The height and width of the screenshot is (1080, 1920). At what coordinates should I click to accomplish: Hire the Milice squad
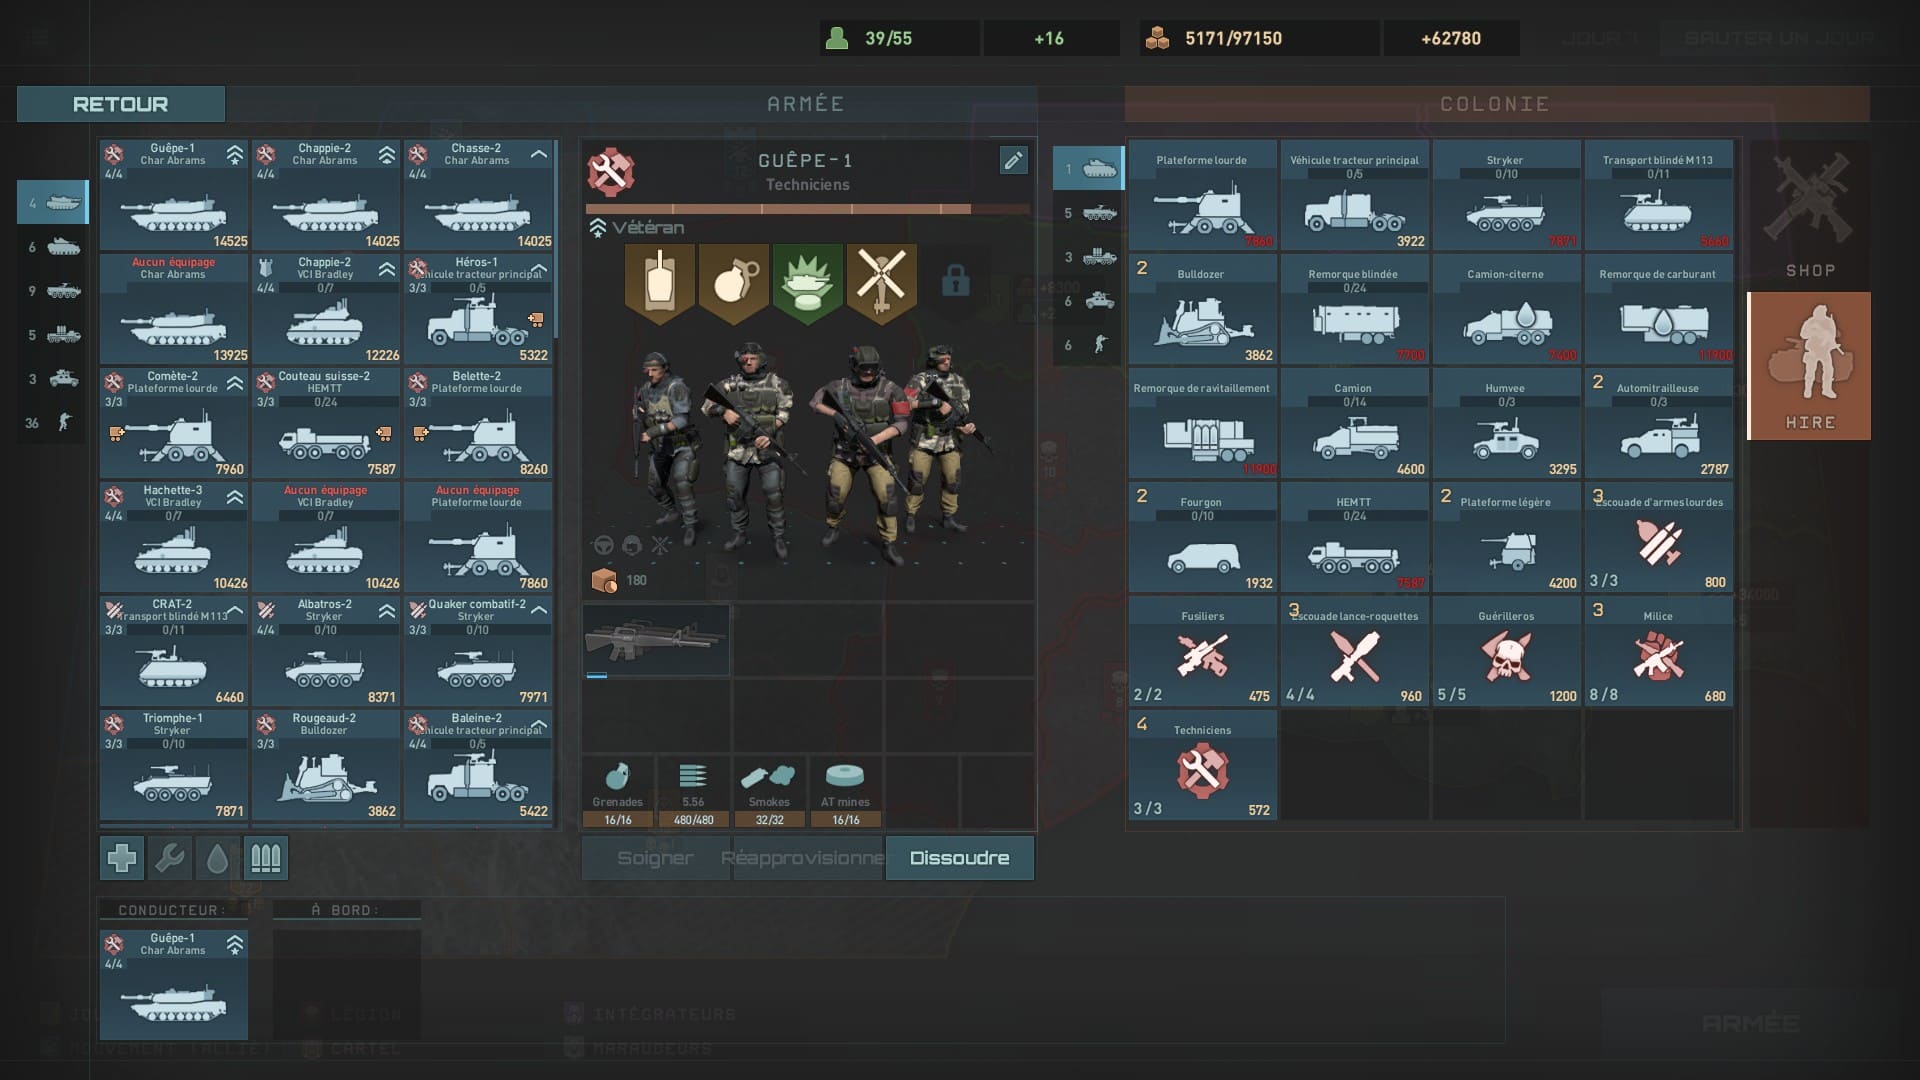1659,651
